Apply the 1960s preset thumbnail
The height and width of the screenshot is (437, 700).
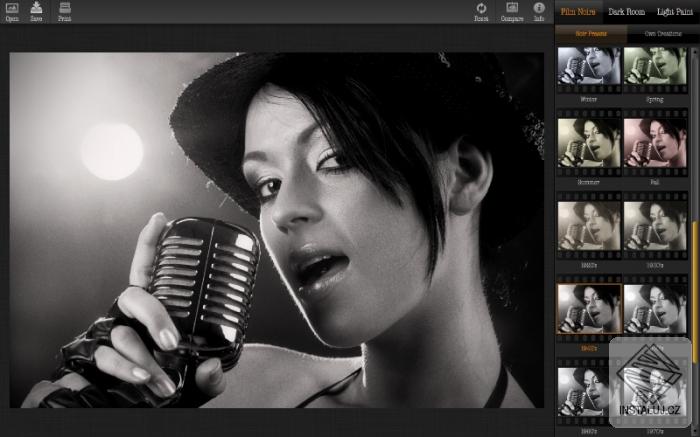[x=583, y=392]
